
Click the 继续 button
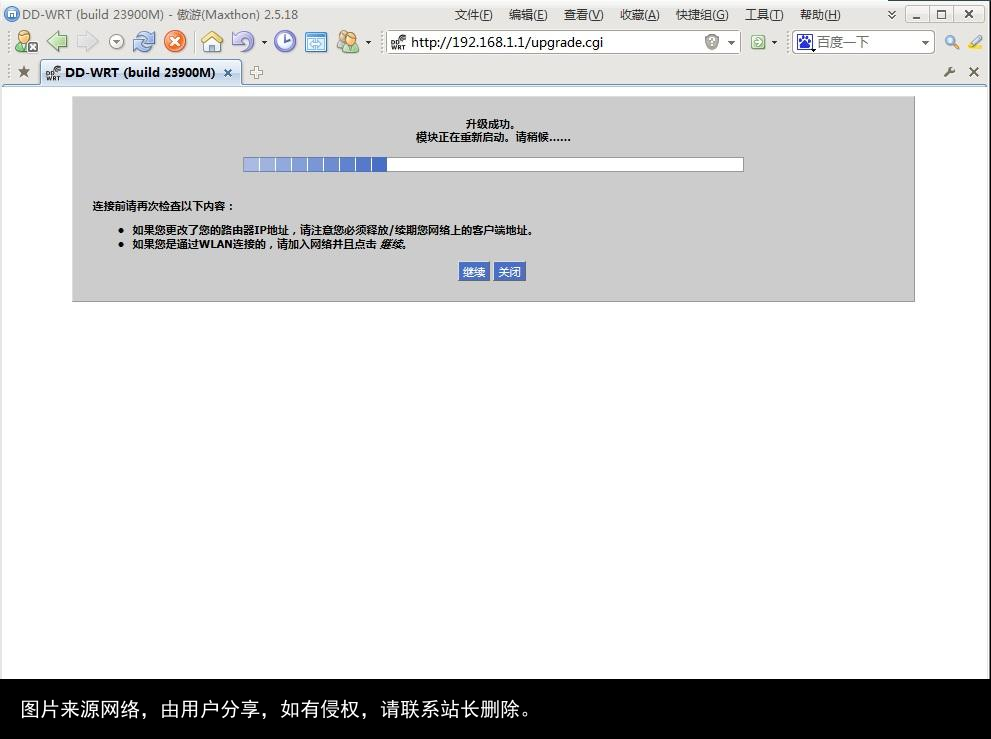point(473,271)
